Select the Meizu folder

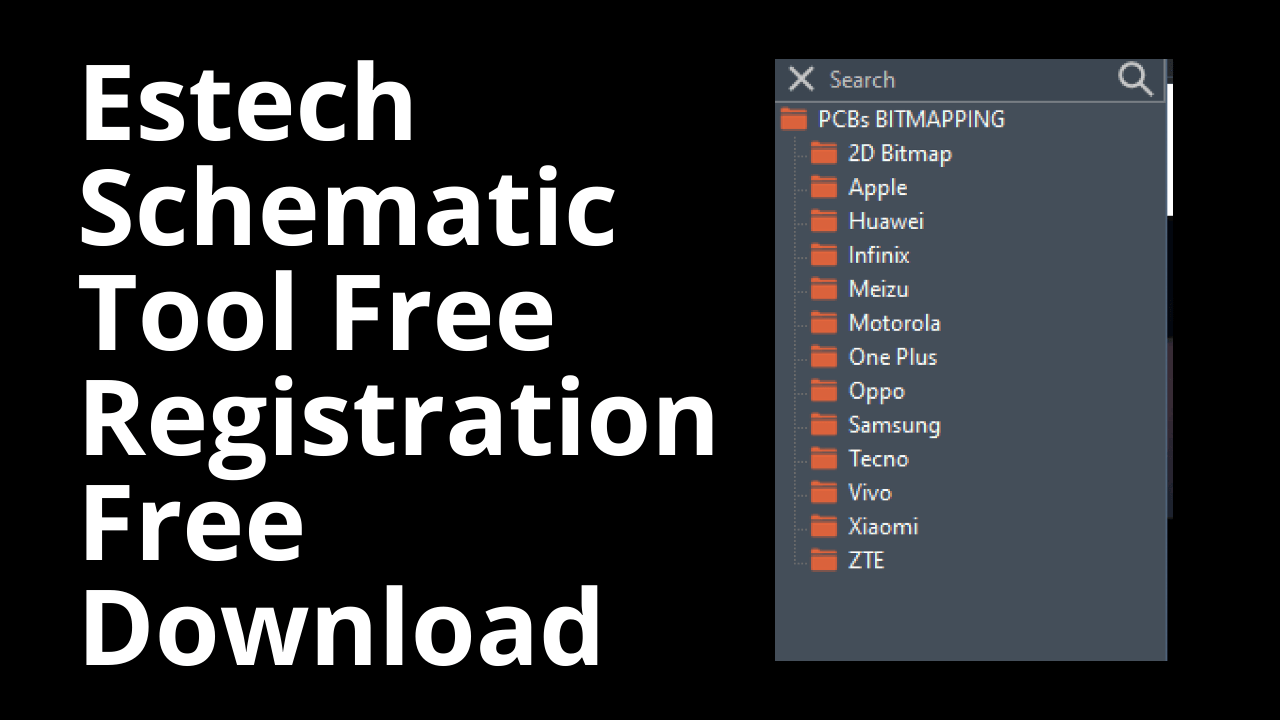point(878,288)
